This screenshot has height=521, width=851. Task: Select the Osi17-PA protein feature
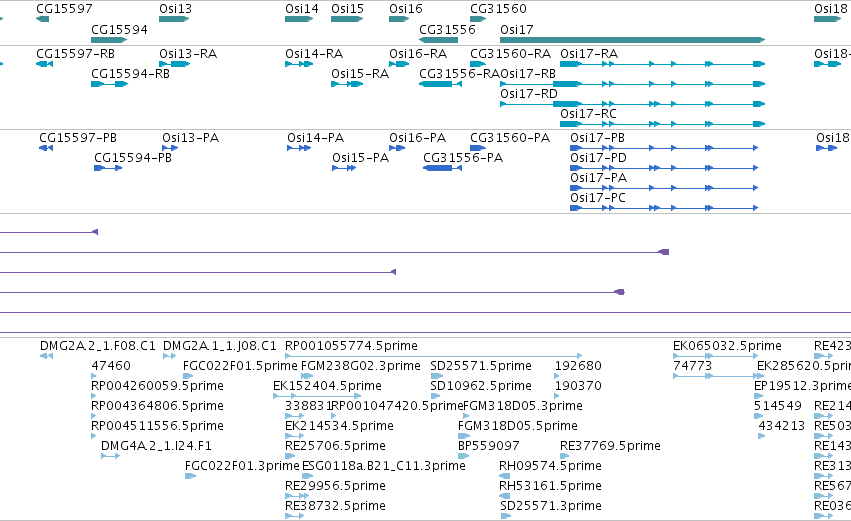click(x=664, y=188)
